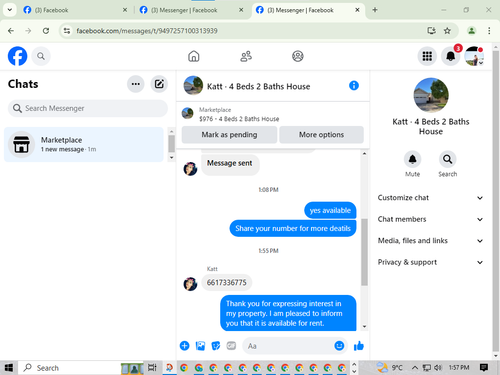The width and height of the screenshot is (500, 375).
Task: Attach a file photo icon in composer
Action: (x=200, y=346)
